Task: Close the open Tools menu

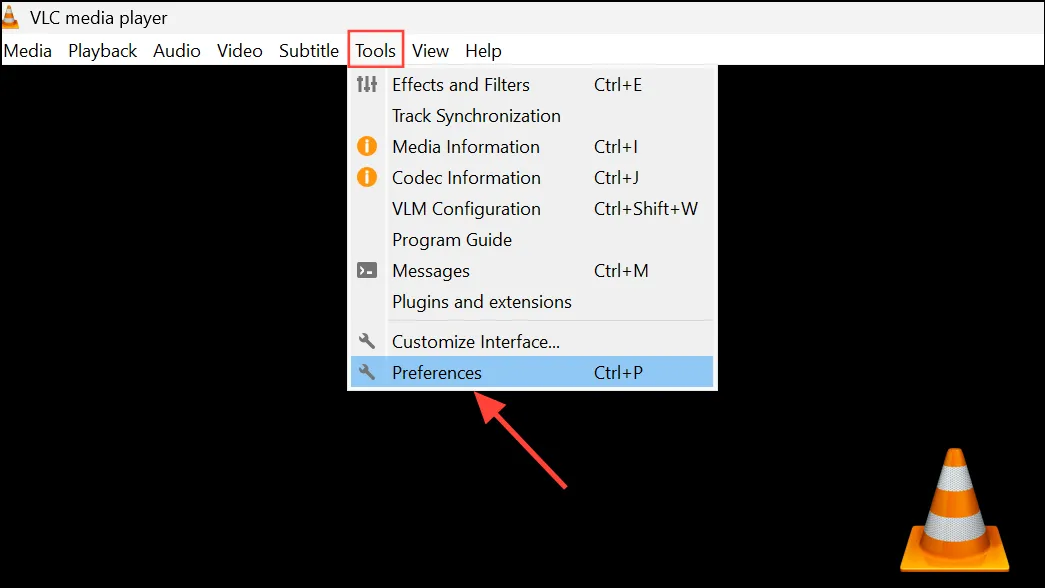Action: 375,51
